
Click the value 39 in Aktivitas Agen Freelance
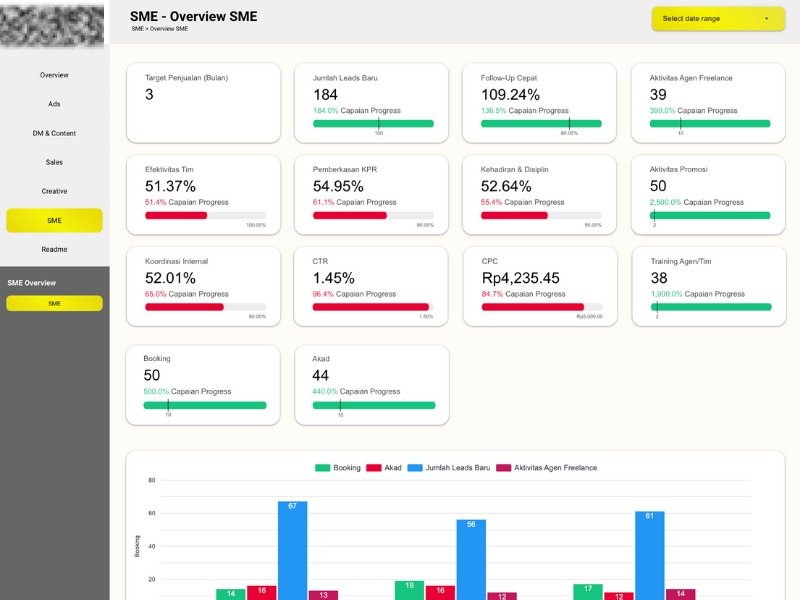coord(658,95)
